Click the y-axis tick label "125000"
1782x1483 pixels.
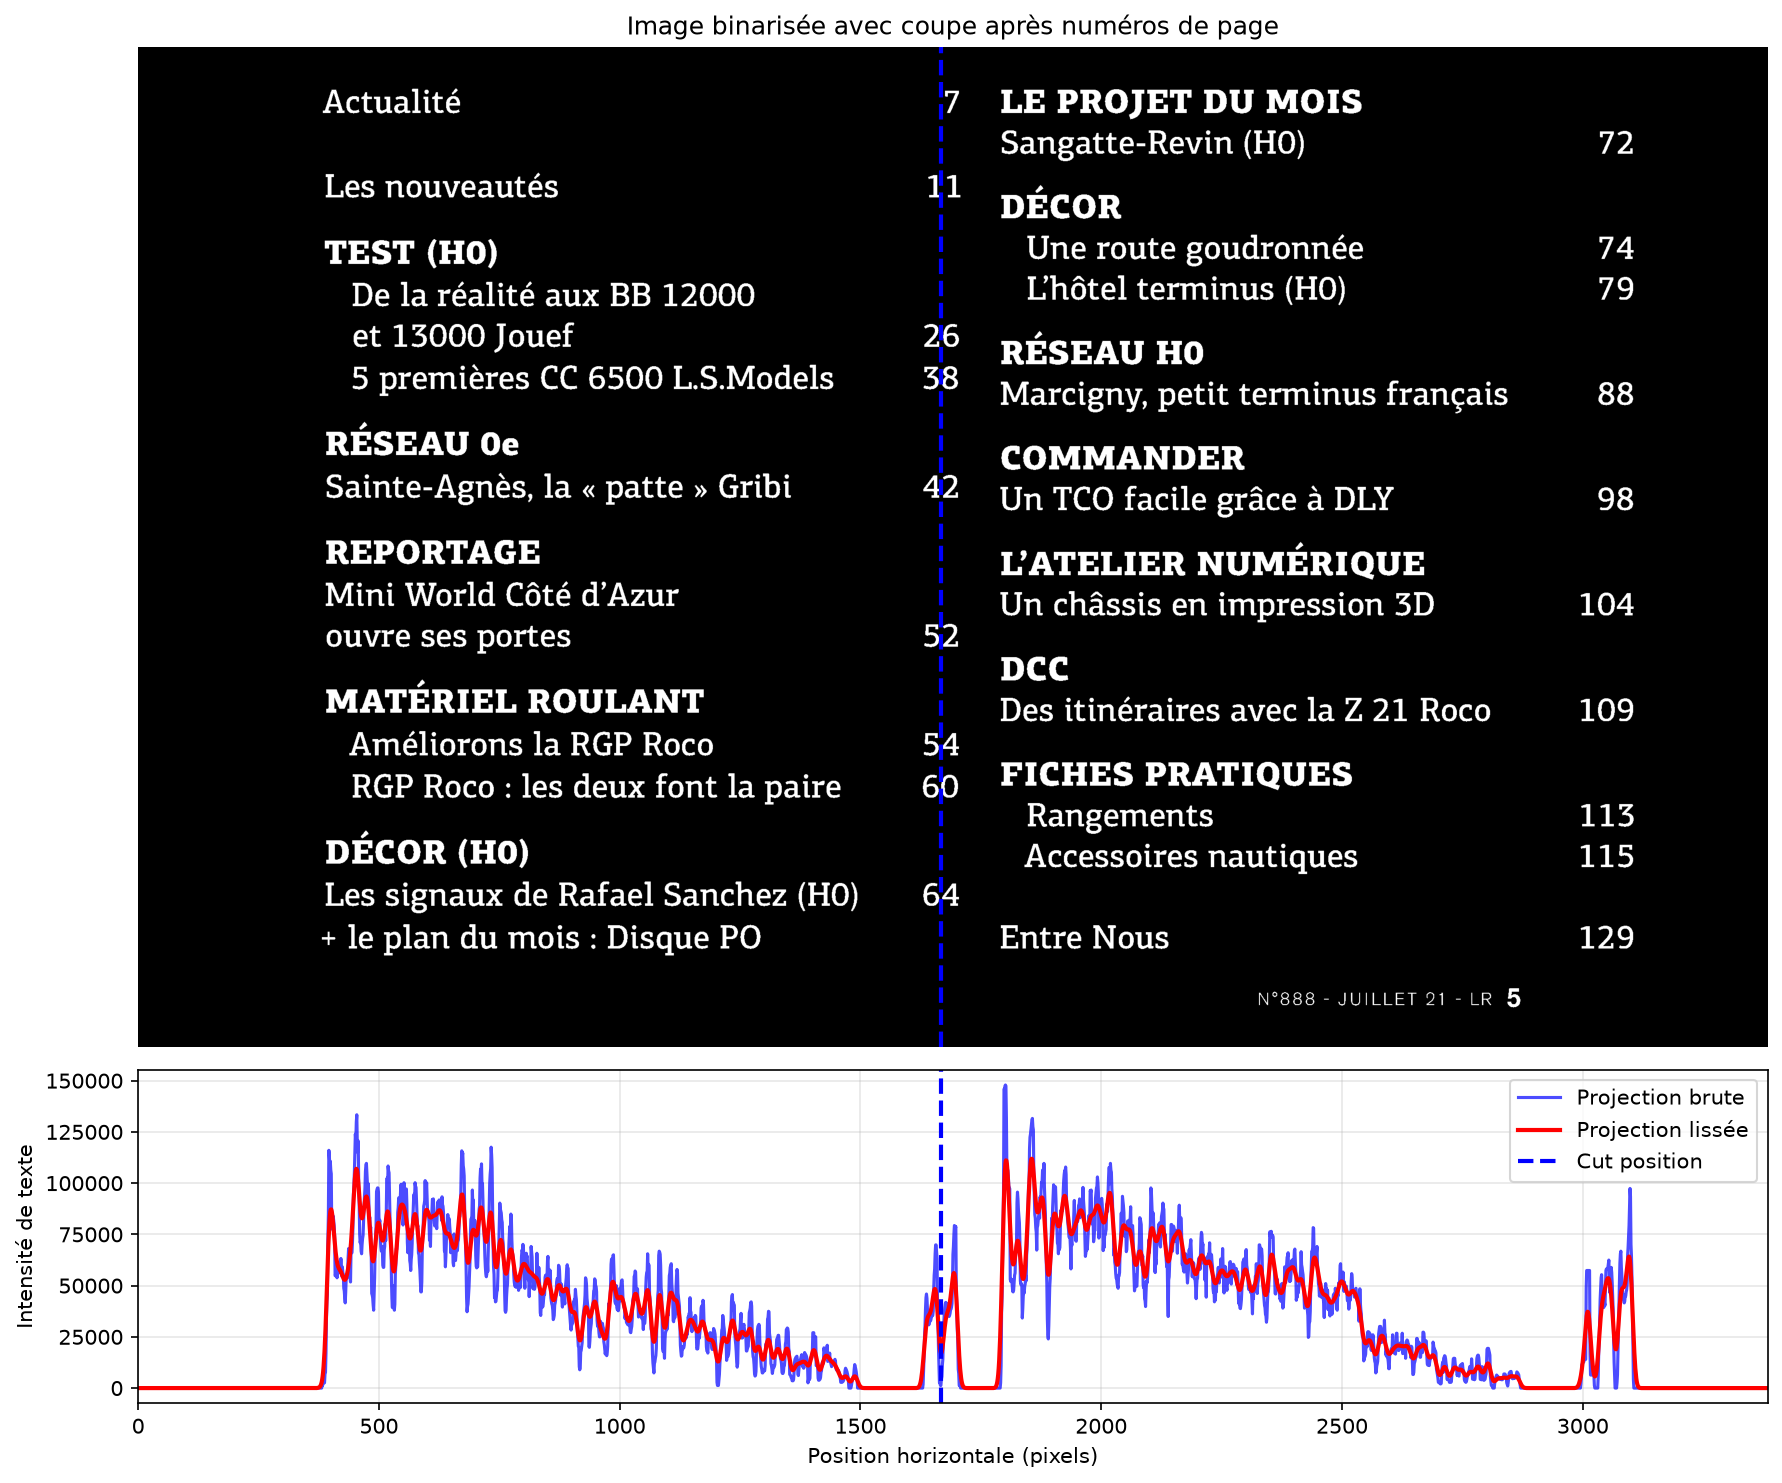pyautogui.click(x=85, y=1132)
